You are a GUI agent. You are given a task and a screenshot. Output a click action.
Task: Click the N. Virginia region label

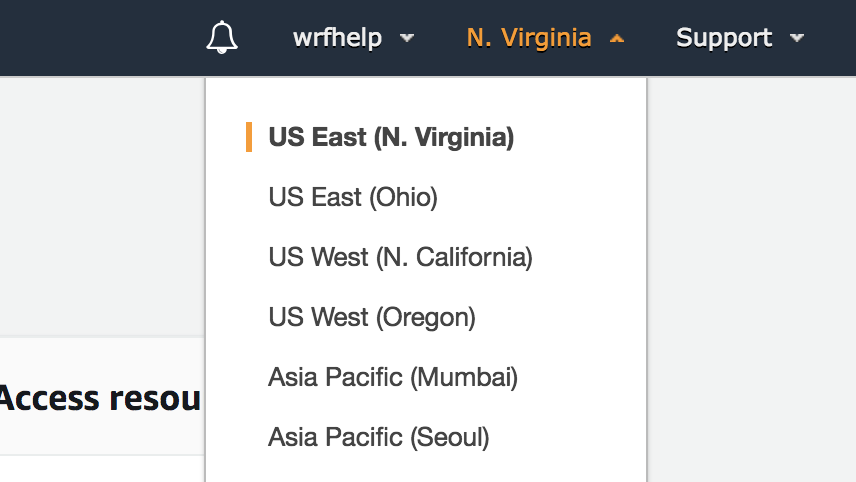pyautogui.click(x=528, y=38)
